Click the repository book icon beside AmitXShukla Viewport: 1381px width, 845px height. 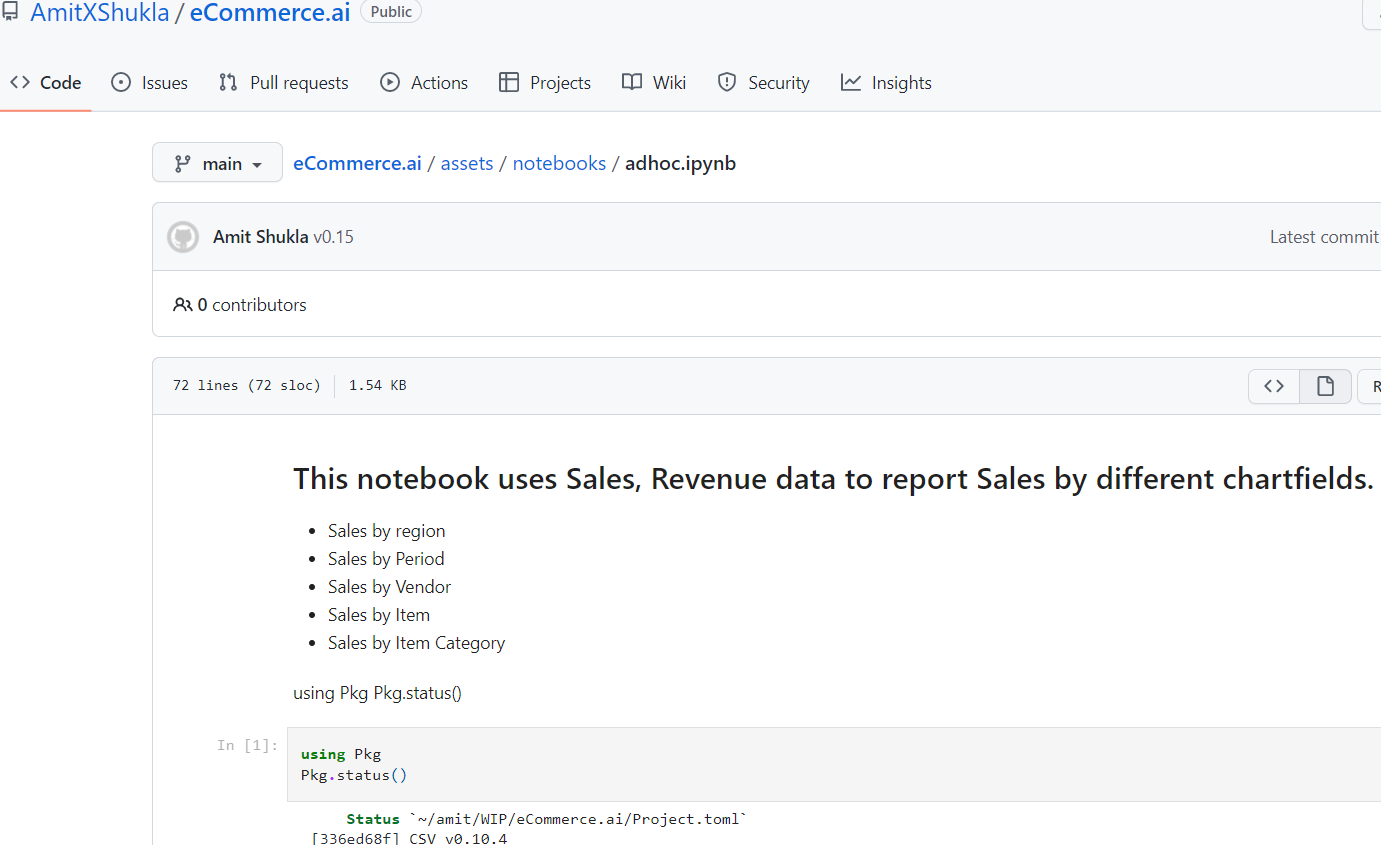(10, 13)
